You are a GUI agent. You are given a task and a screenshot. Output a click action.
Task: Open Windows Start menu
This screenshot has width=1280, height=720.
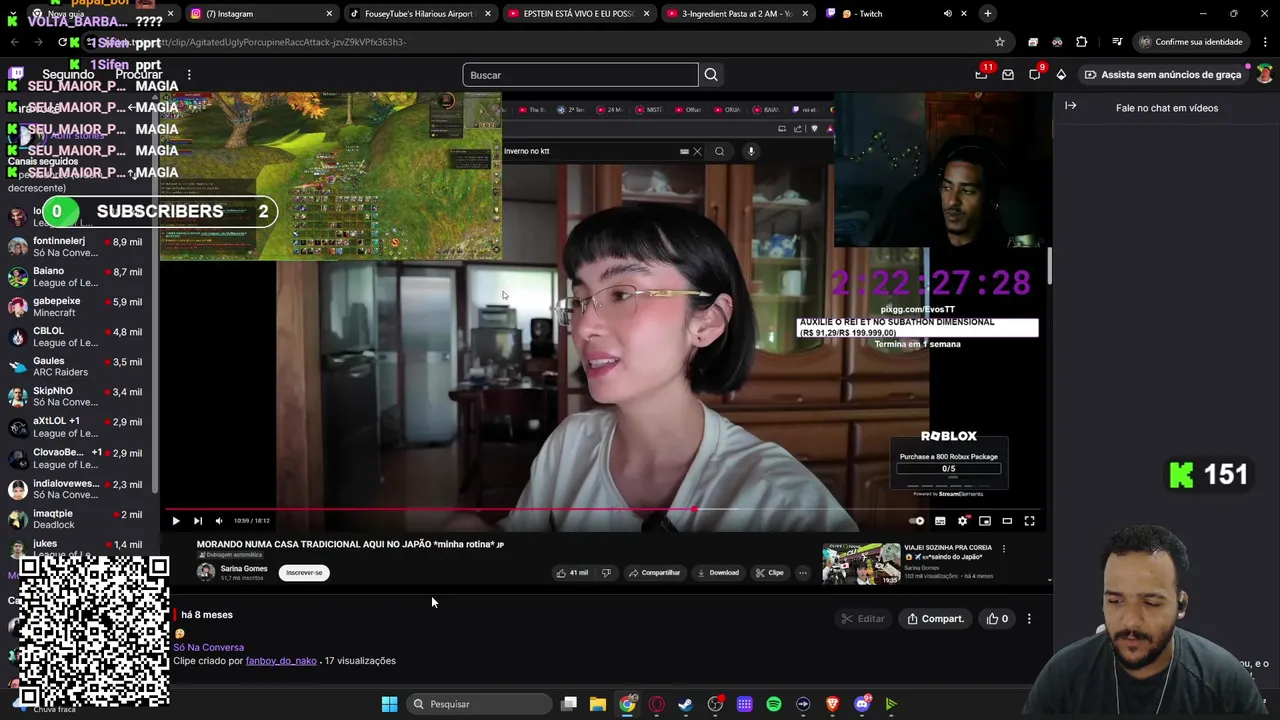pyautogui.click(x=389, y=704)
